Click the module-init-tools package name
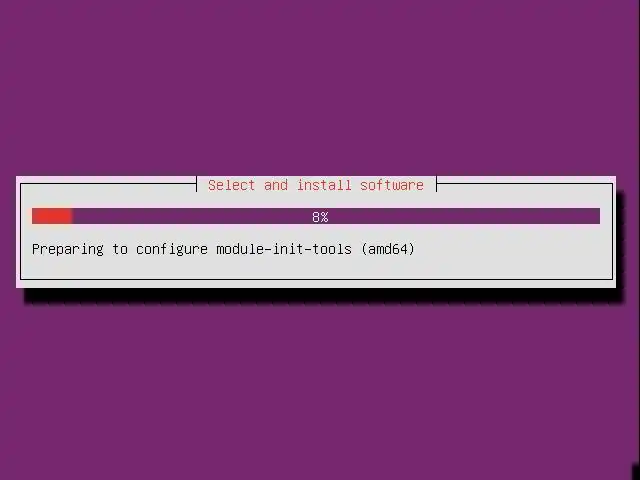The image size is (640, 480). [284, 249]
